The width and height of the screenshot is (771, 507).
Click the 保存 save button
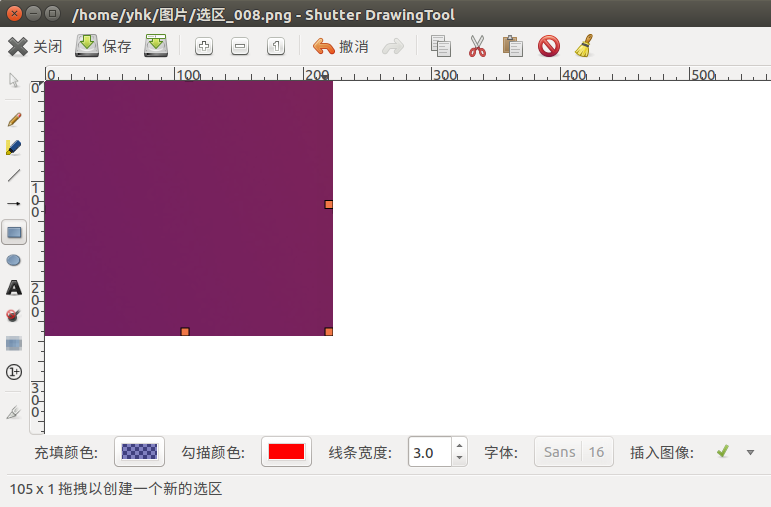coord(104,46)
